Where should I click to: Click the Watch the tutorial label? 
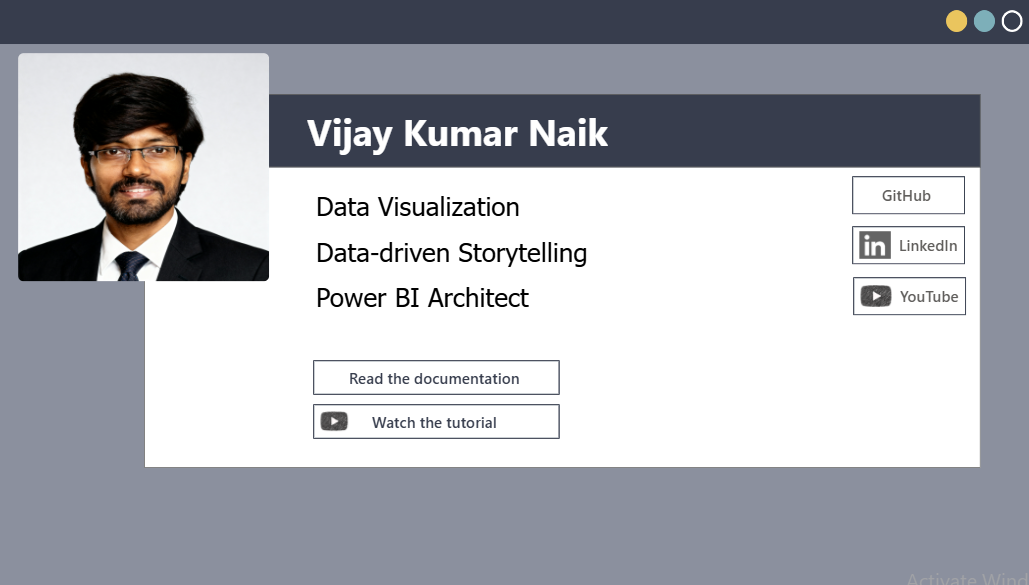click(434, 423)
